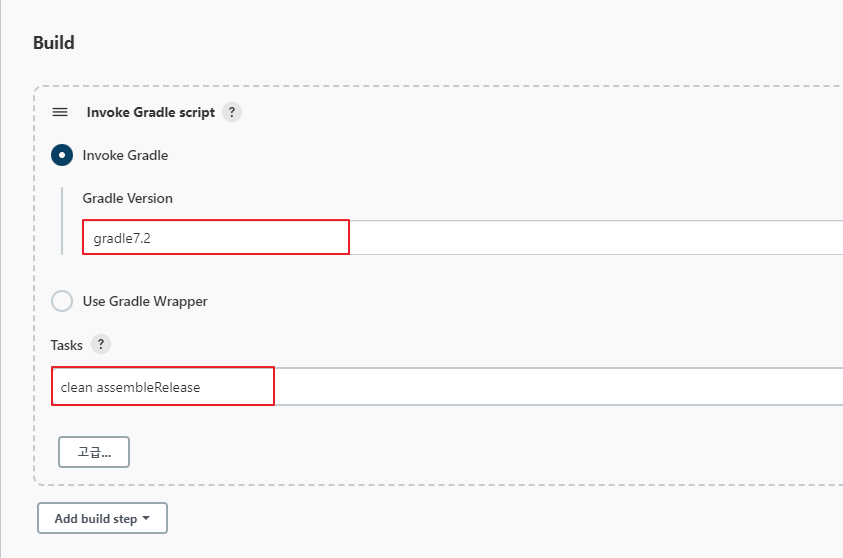The width and height of the screenshot is (843, 558).
Task: Click the Gradle Version label
Action: coord(127,198)
